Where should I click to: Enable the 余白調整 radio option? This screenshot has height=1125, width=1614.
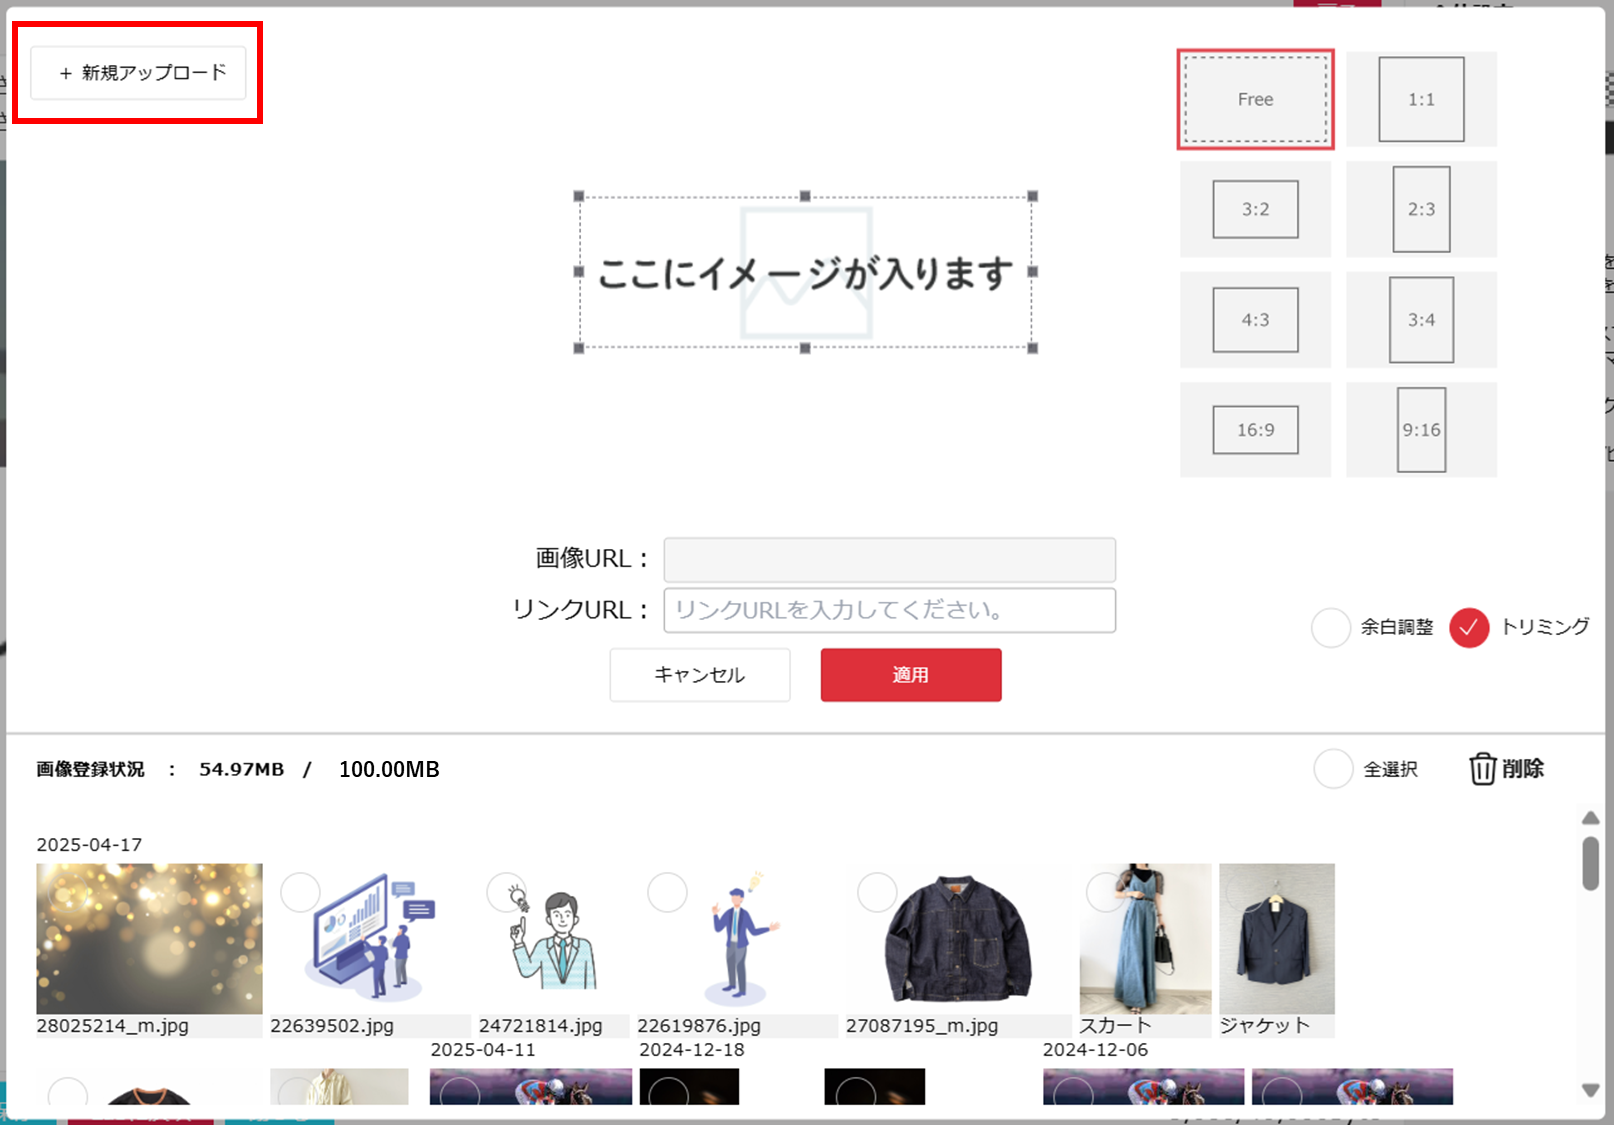point(1331,628)
